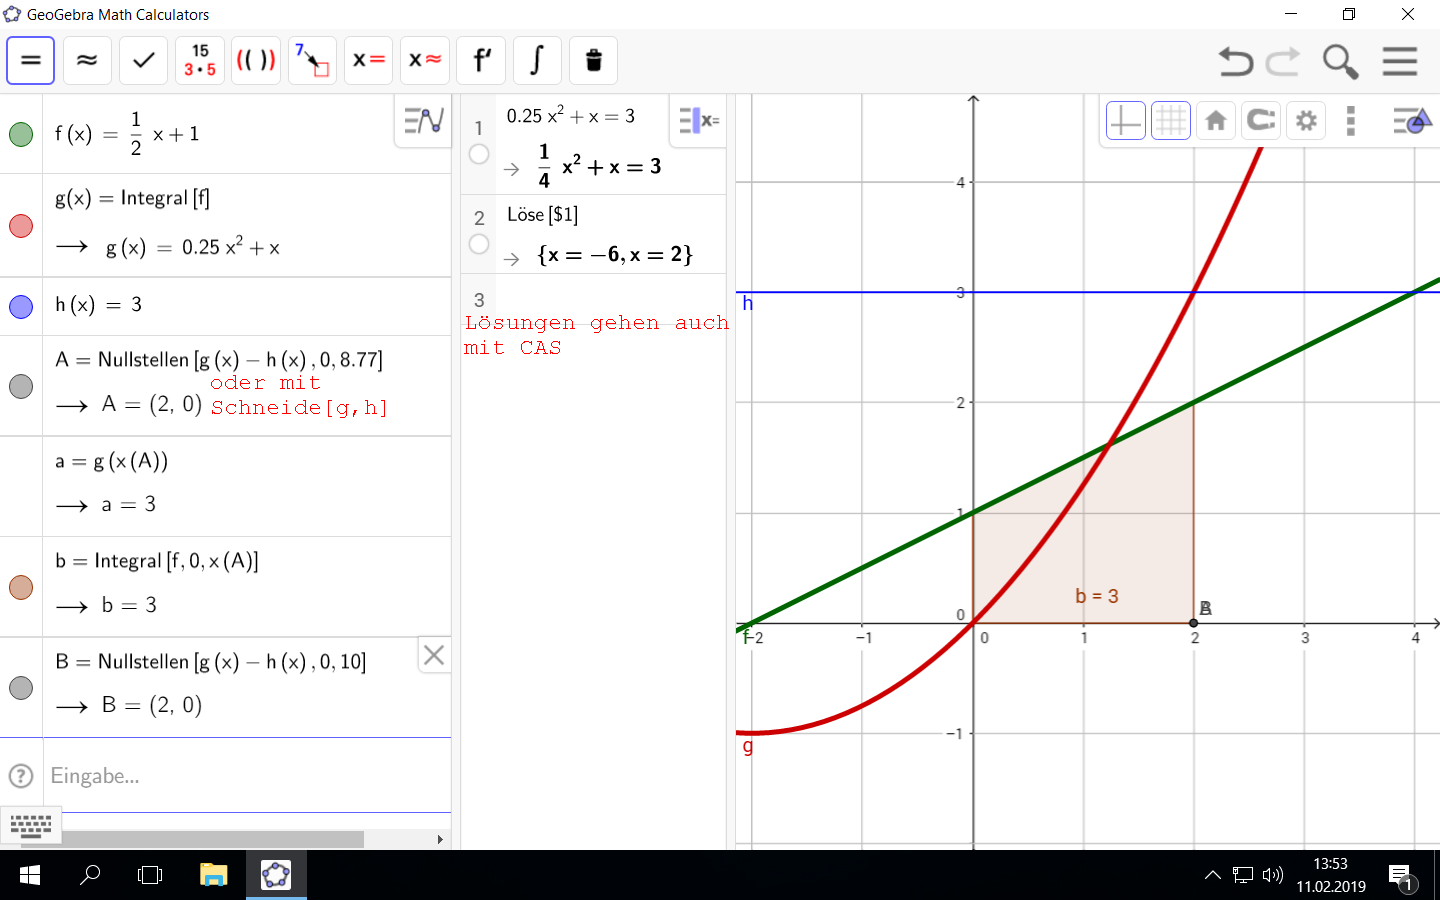
Task: Click the Solve (x=) tool
Action: (x=368, y=61)
